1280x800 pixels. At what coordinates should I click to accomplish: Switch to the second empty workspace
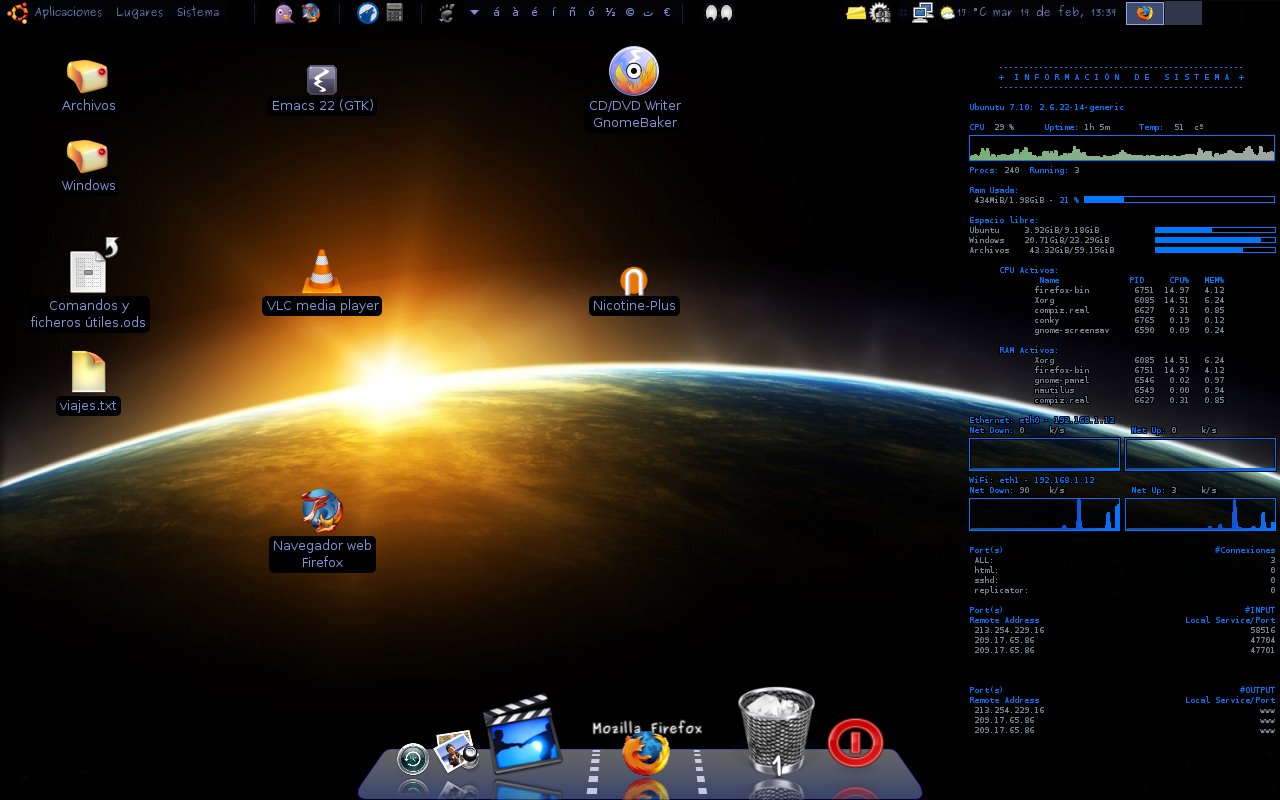[x=1183, y=13]
